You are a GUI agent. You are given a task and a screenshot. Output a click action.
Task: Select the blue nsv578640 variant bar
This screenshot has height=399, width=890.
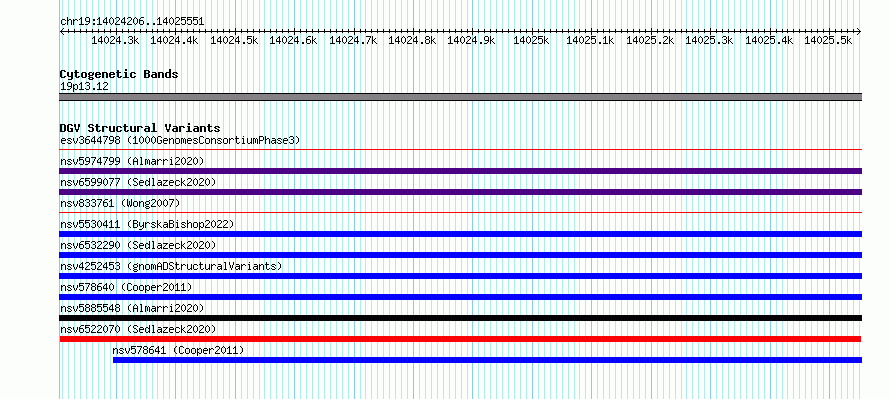click(461, 297)
